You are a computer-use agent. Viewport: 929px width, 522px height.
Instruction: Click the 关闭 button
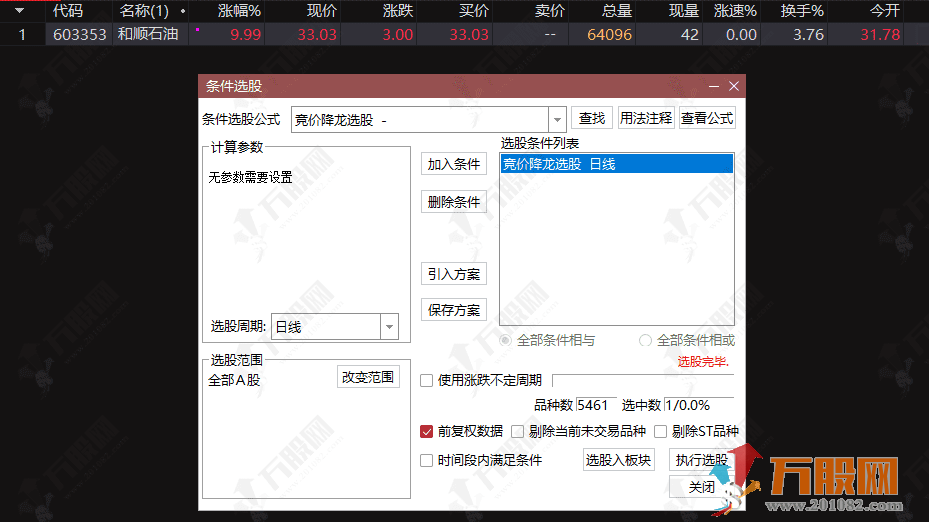701,487
